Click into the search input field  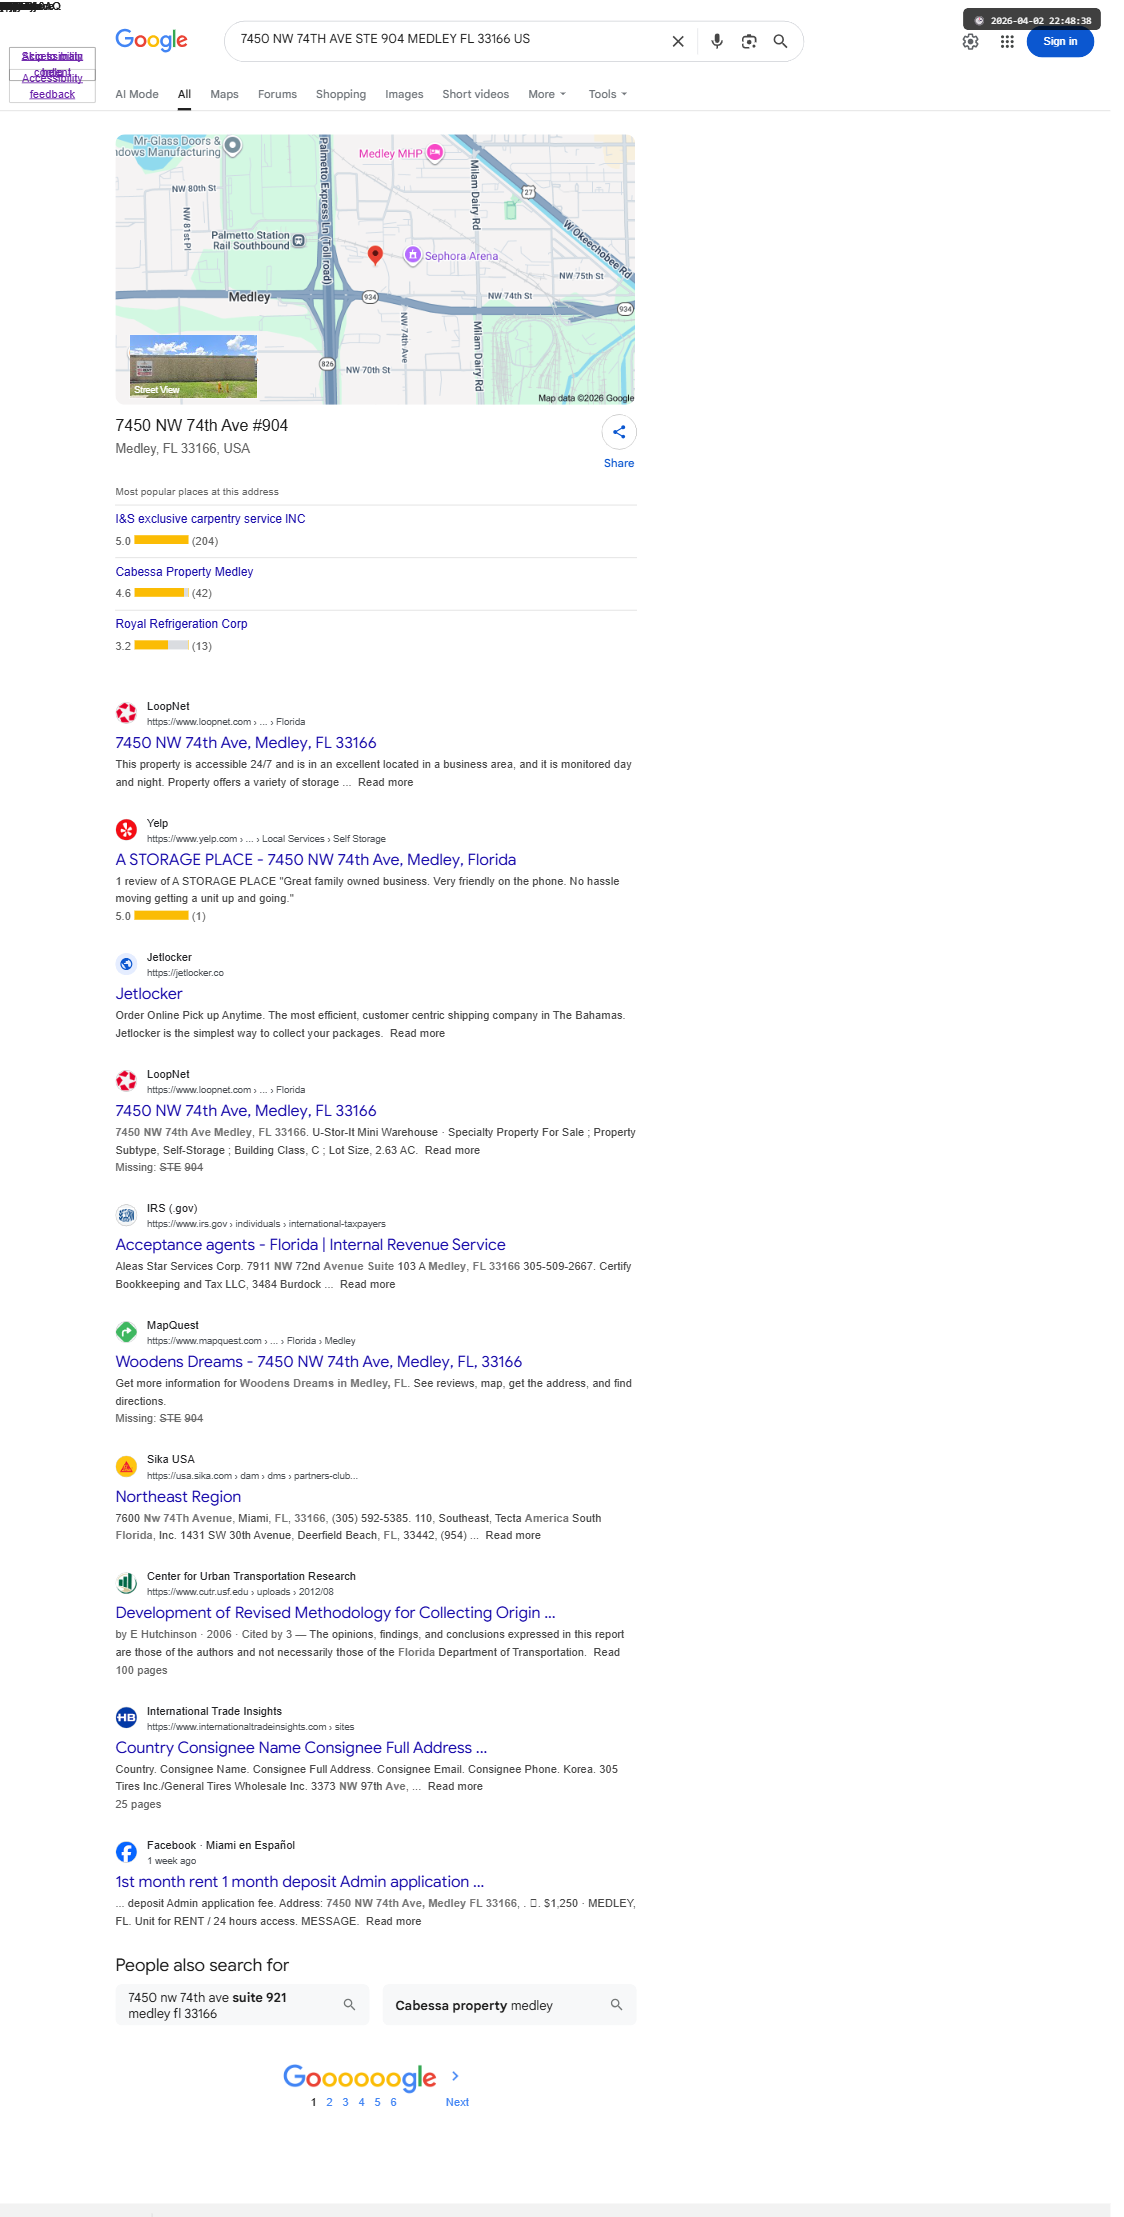pyautogui.click(x=450, y=39)
